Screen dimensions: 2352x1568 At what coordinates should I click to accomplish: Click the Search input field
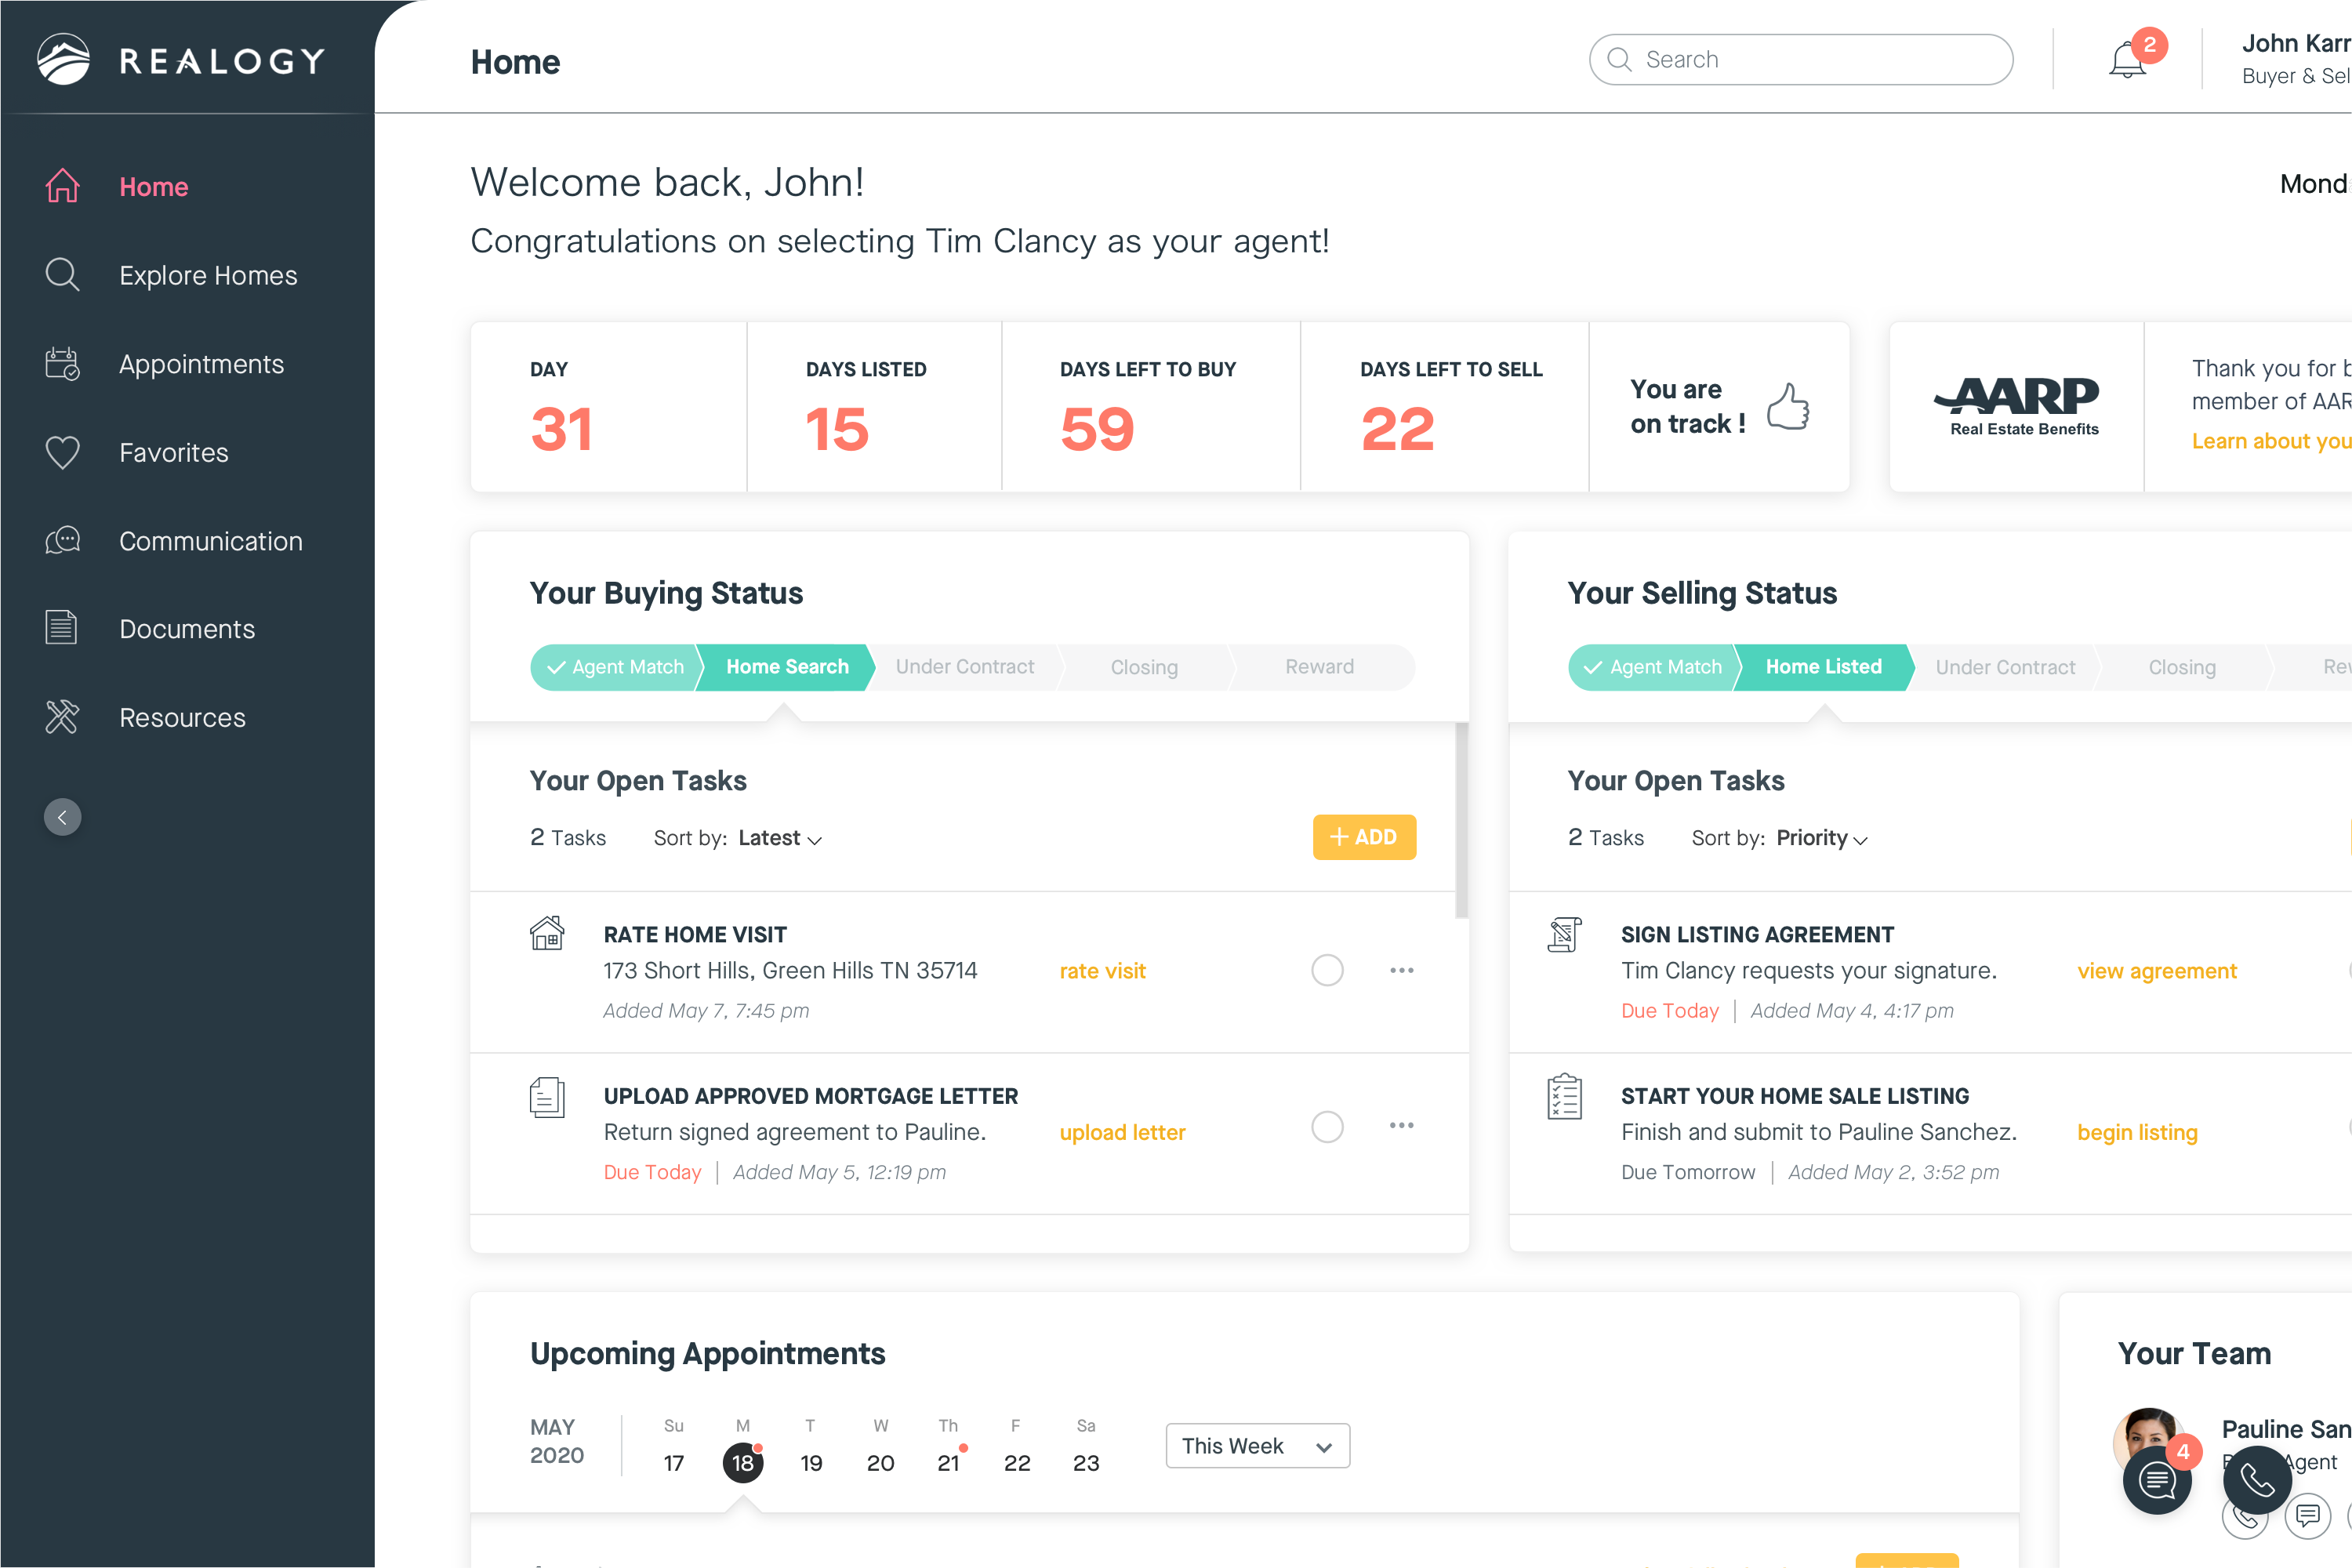(1800, 60)
